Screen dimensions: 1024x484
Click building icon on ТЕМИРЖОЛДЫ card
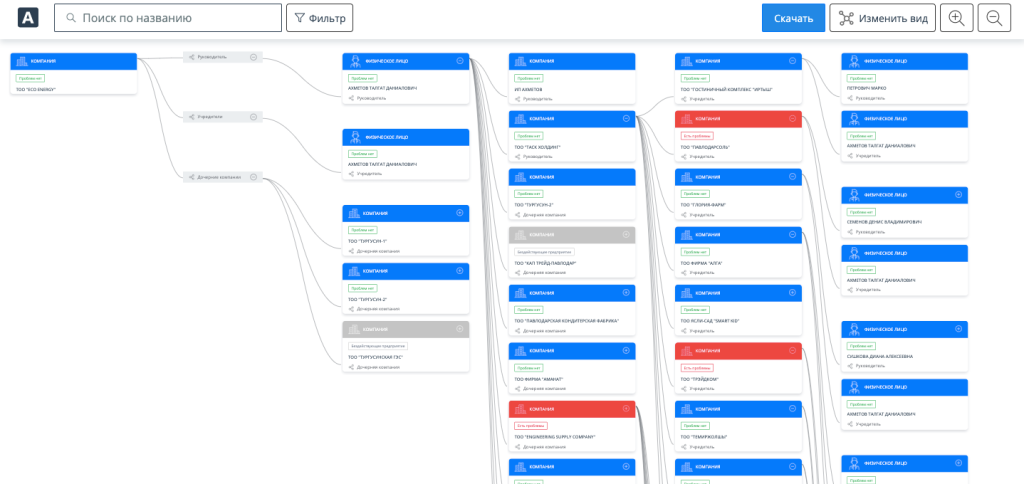pos(688,408)
